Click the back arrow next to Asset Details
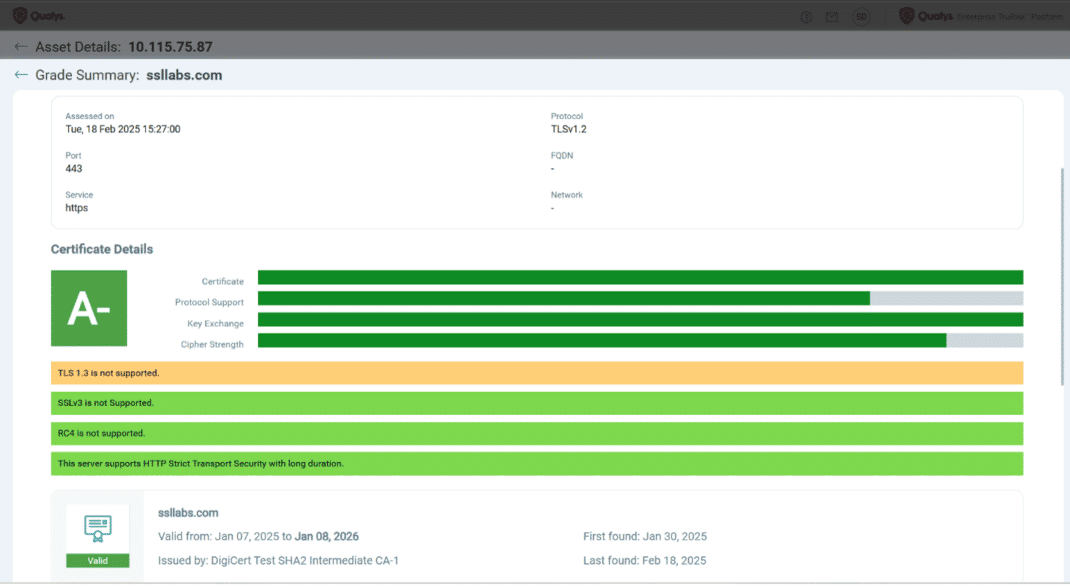Screen dimensions: 1070x587 (x=21, y=46)
